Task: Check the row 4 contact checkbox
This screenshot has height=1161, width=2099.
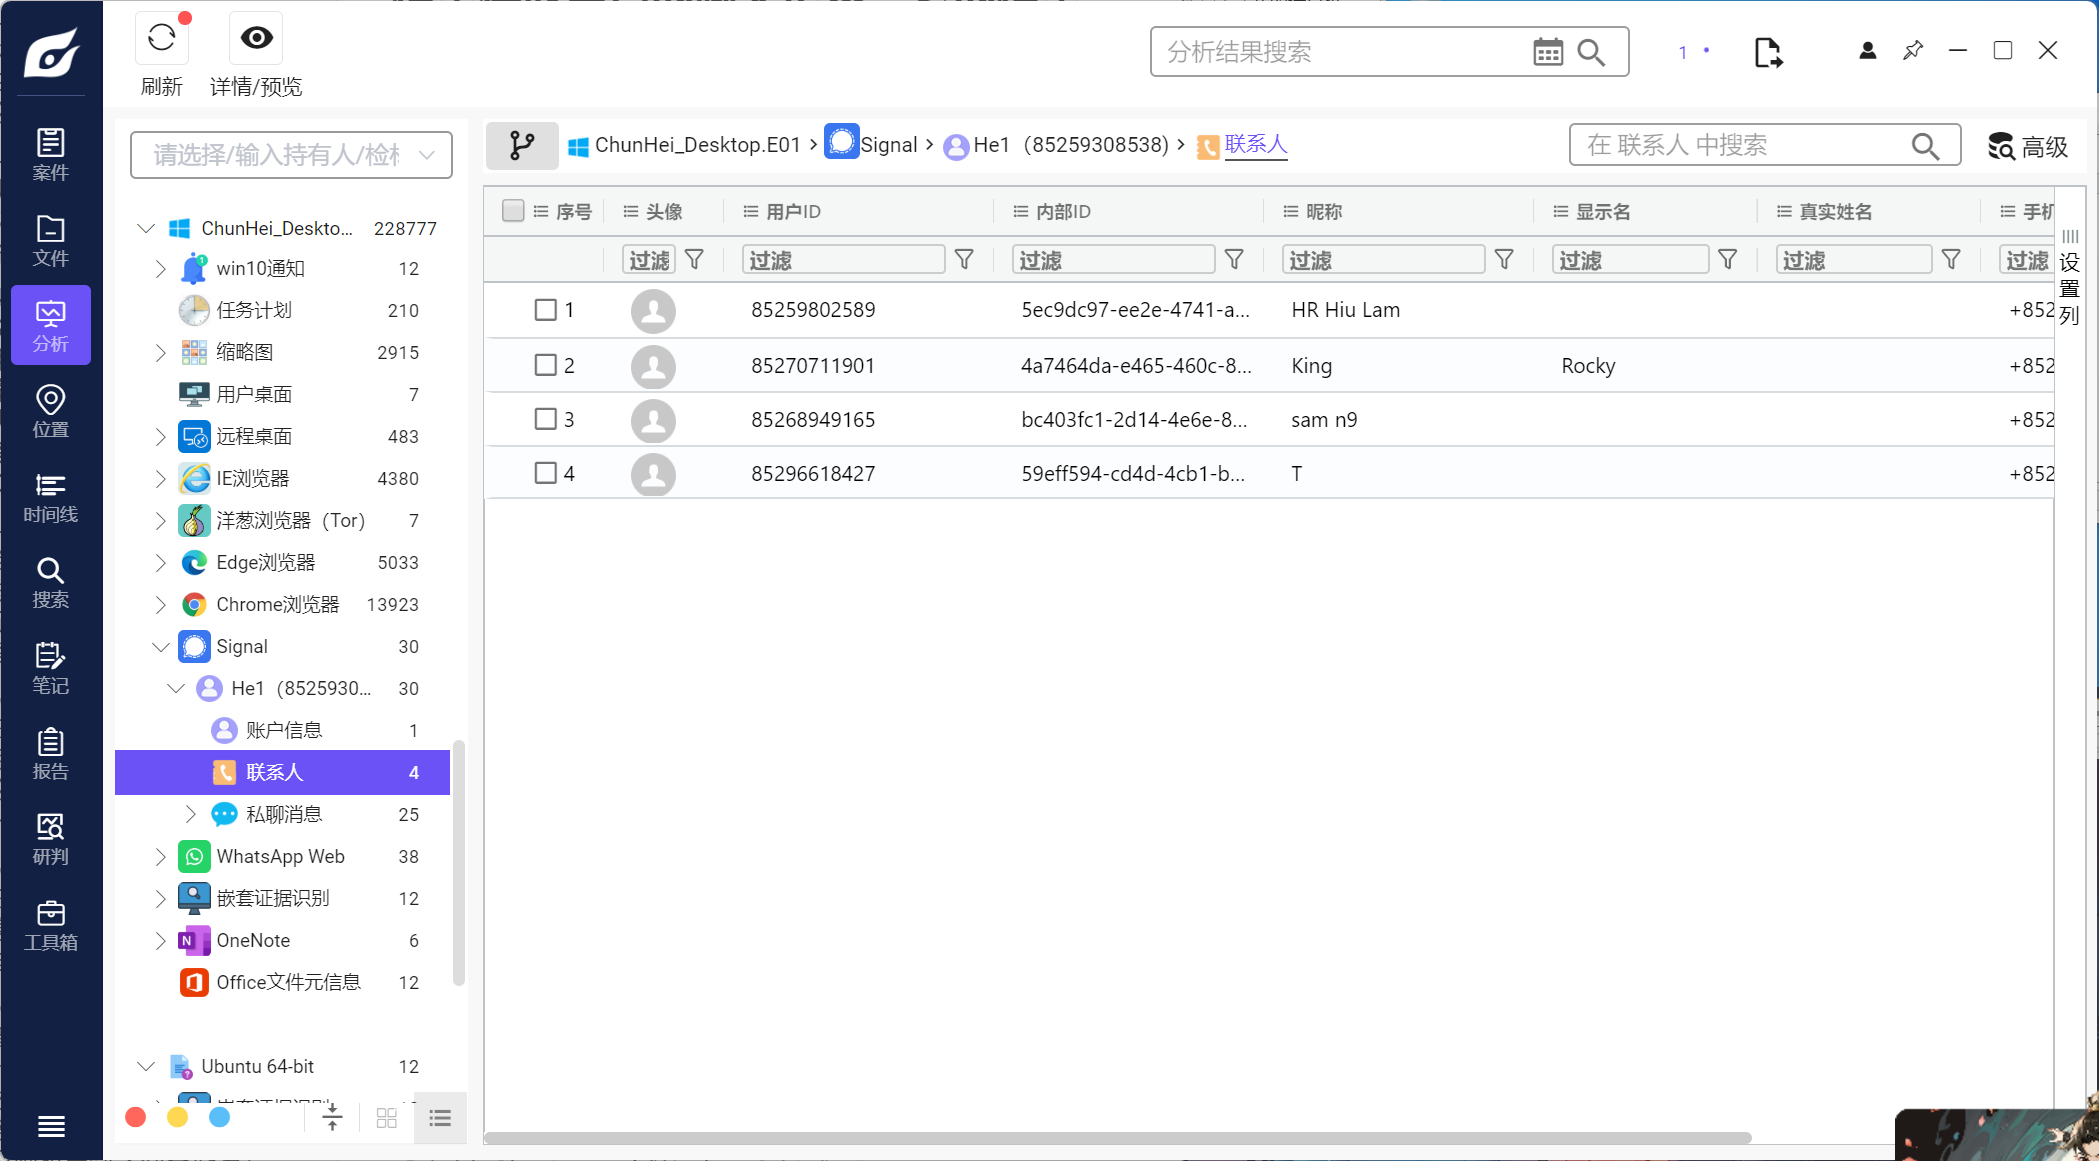Action: [x=545, y=473]
